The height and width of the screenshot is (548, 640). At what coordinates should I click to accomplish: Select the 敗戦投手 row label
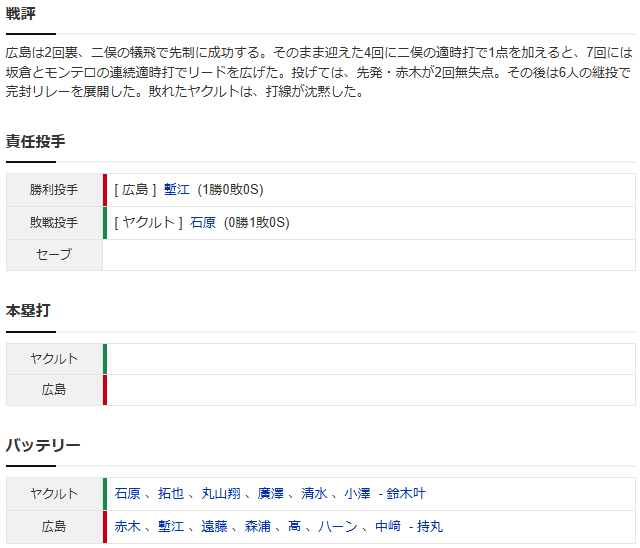(x=54, y=223)
